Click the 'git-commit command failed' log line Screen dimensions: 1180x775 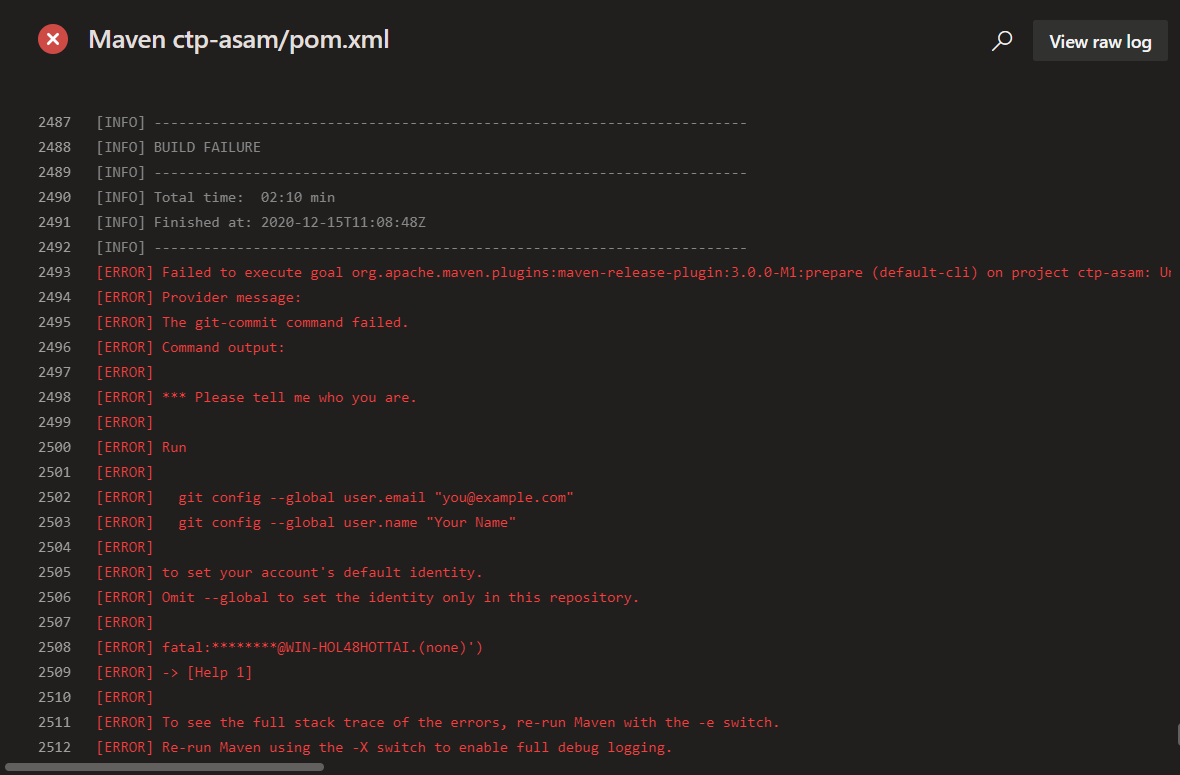point(285,322)
